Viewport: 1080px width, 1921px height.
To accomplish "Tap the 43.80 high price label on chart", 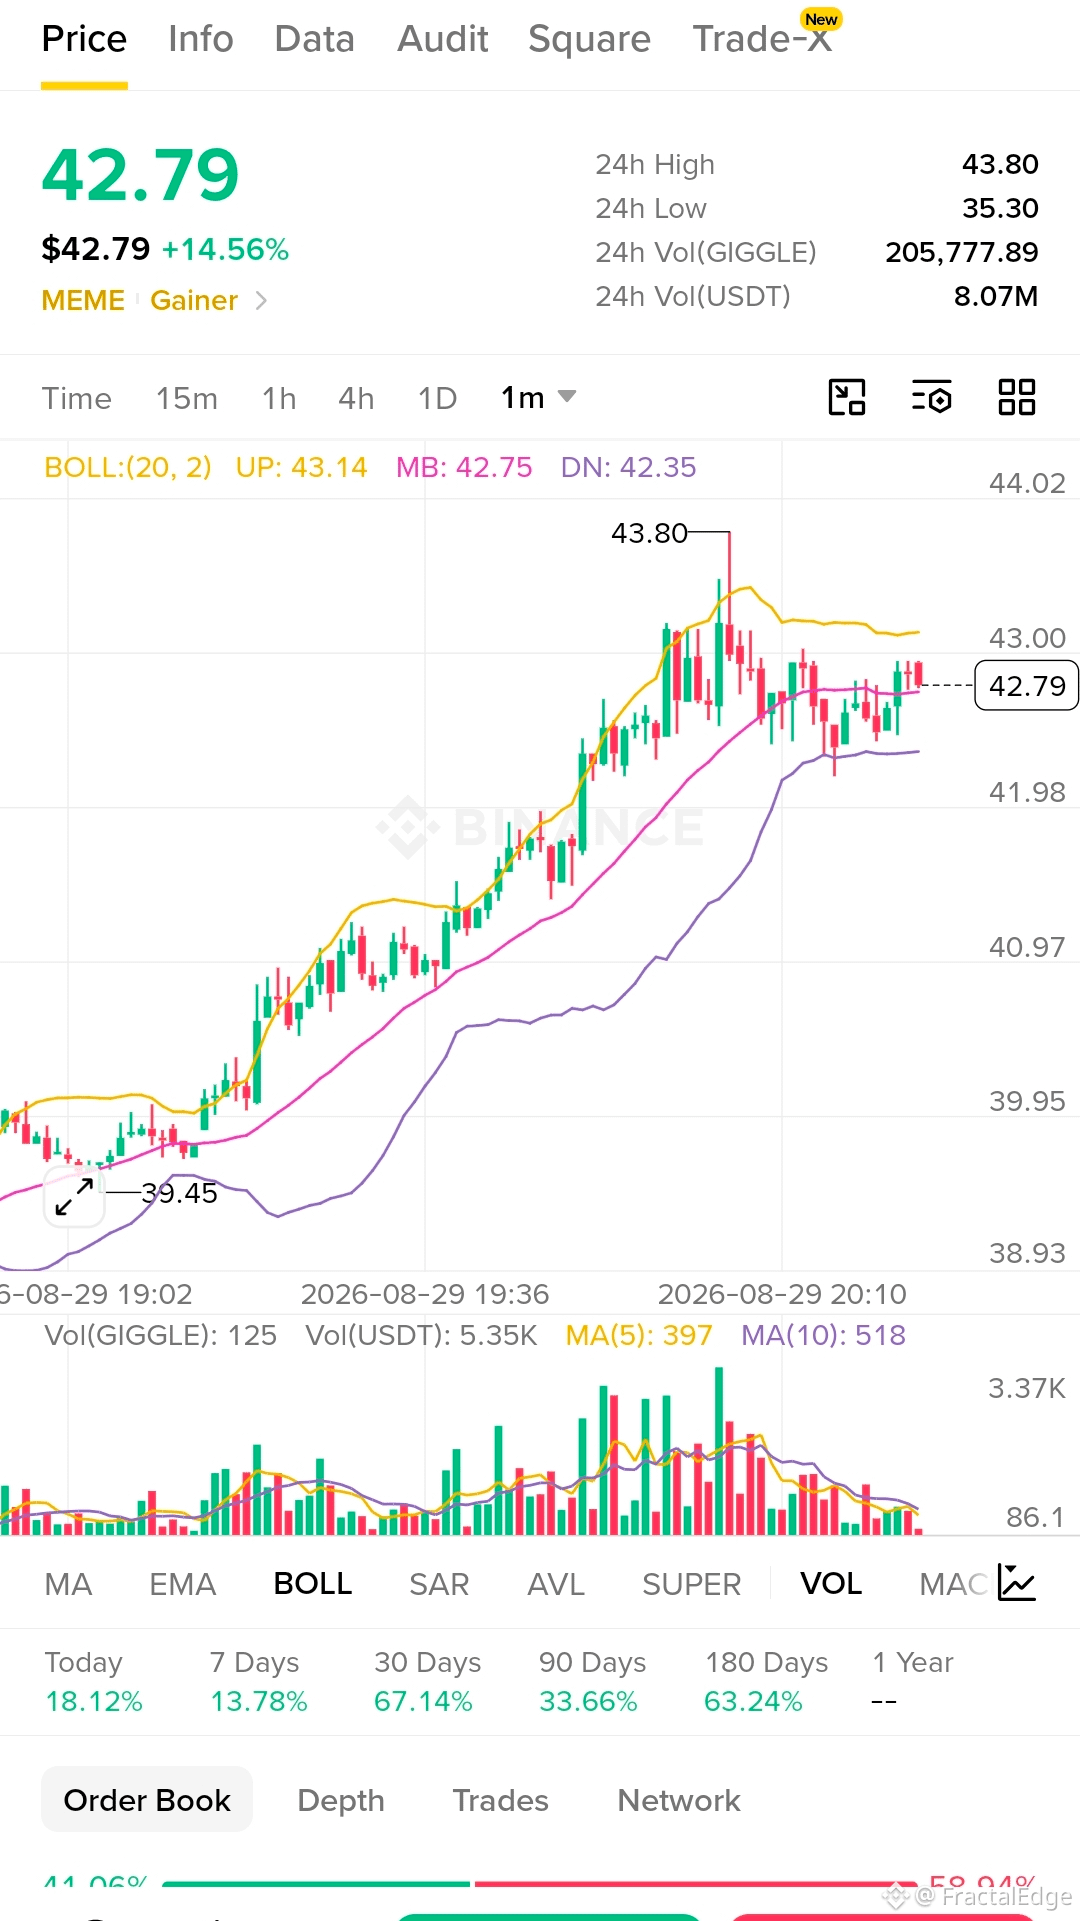I will click(649, 533).
